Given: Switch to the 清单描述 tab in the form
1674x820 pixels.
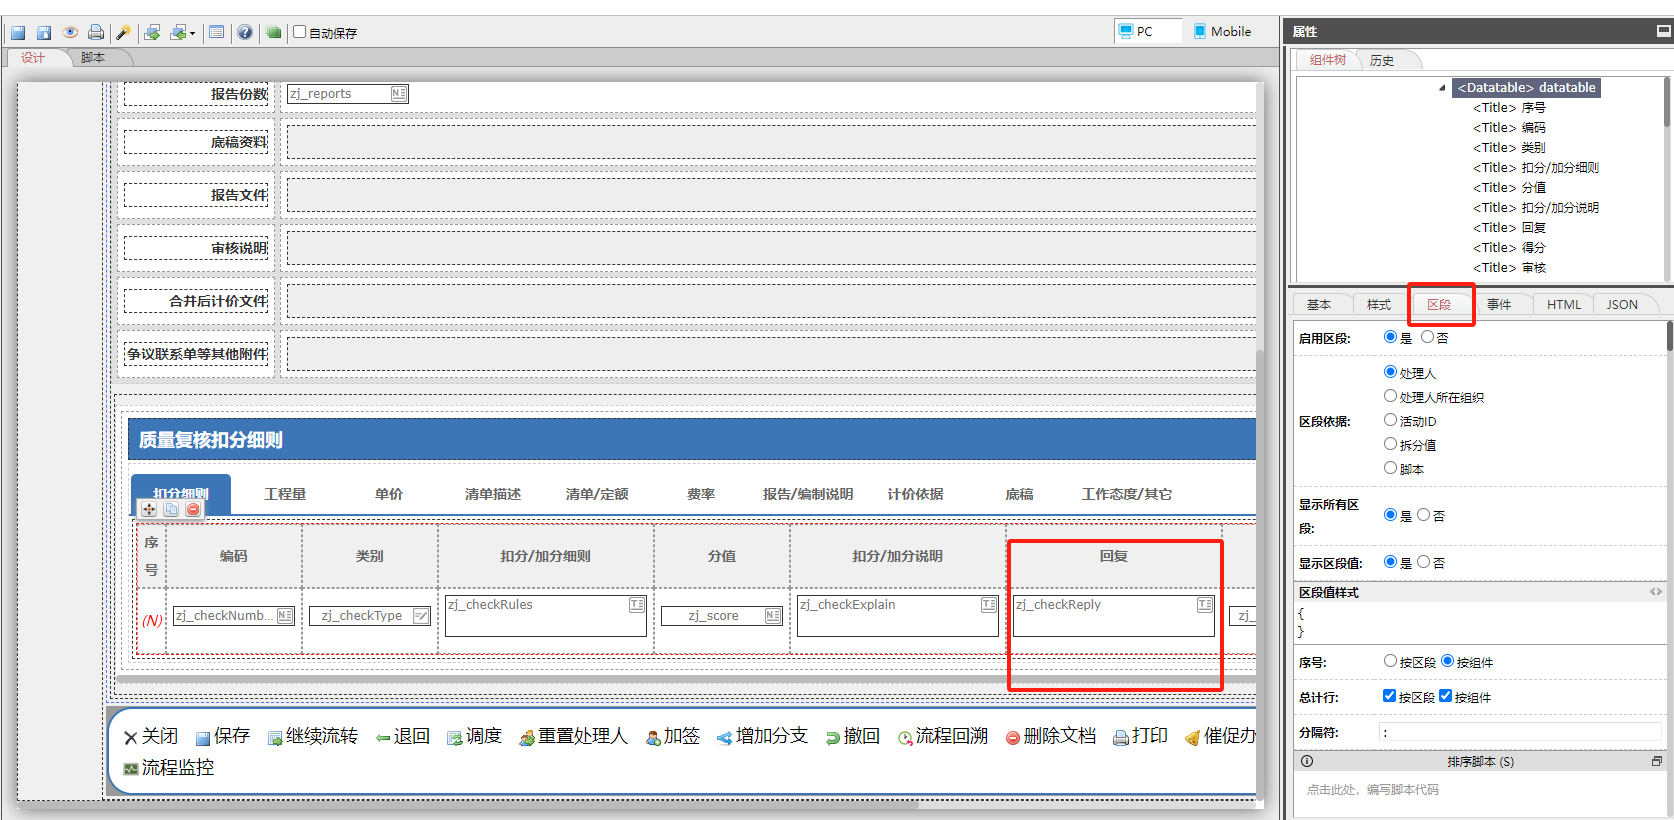Looking at the screenshot, I should click(x=493, y=494).
